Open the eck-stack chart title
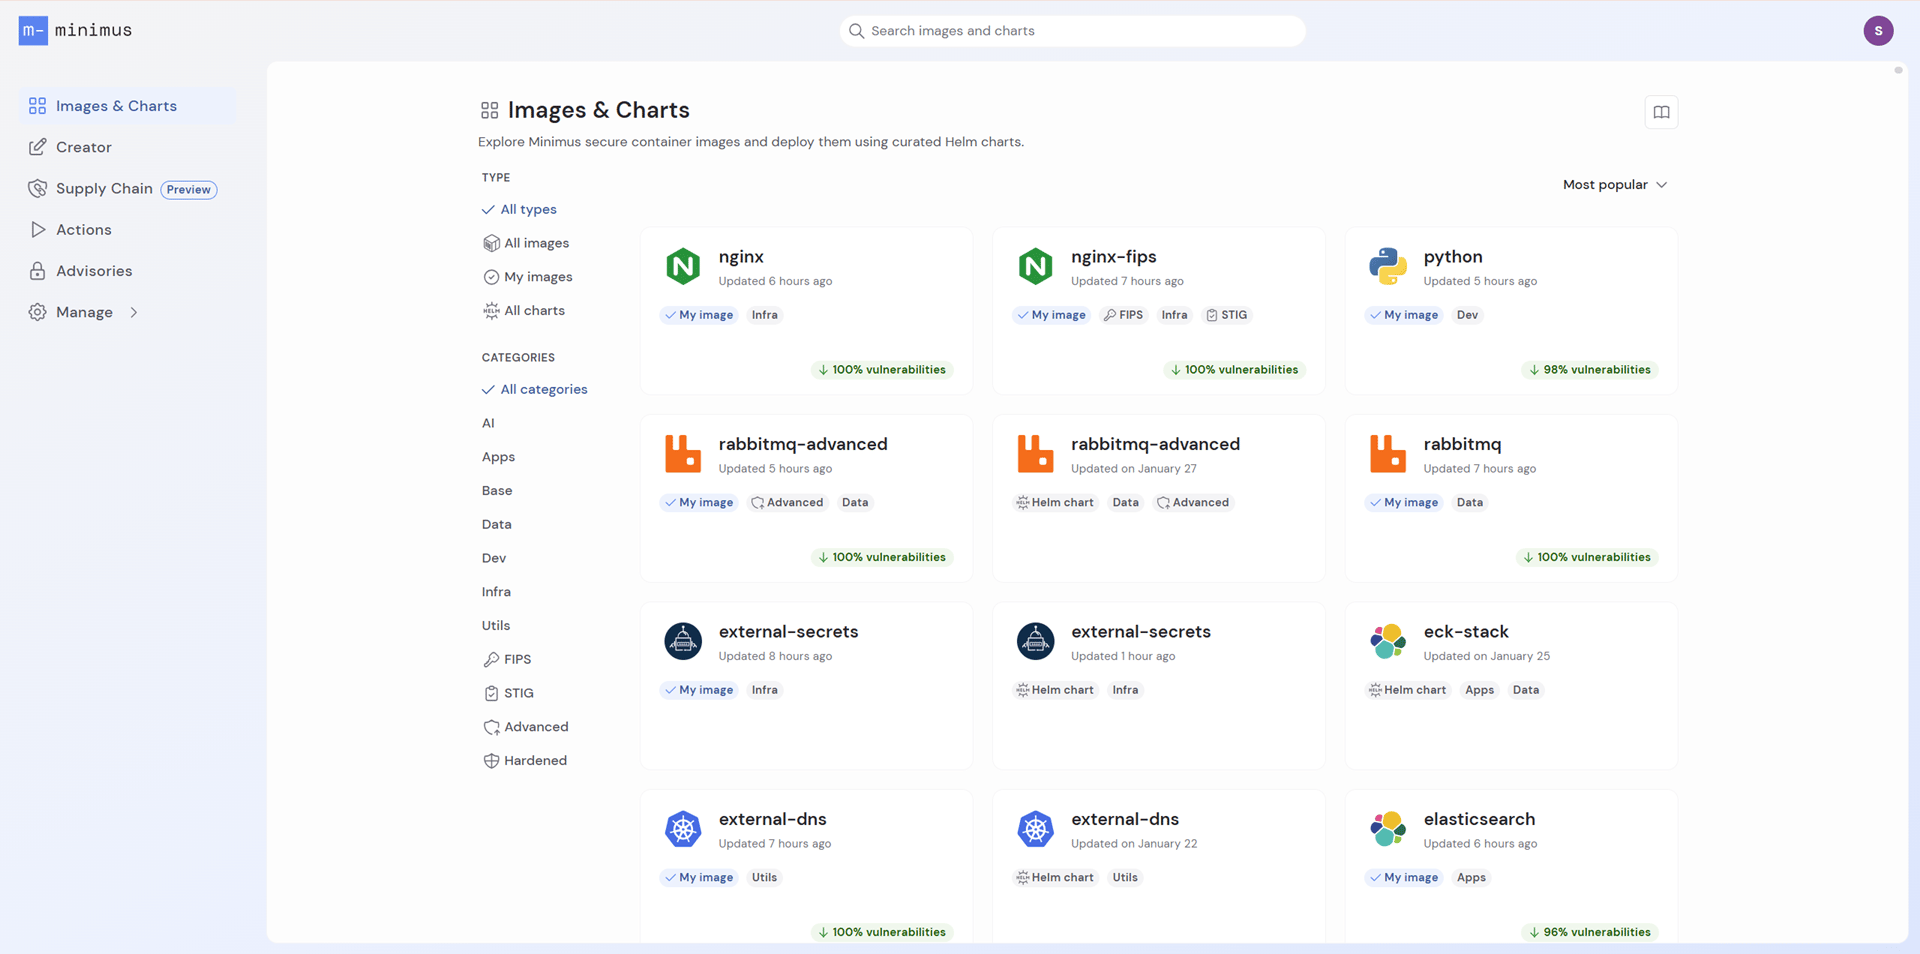Image resolution: width=1920 pixels, height=954 pixels. [1466, 632]
